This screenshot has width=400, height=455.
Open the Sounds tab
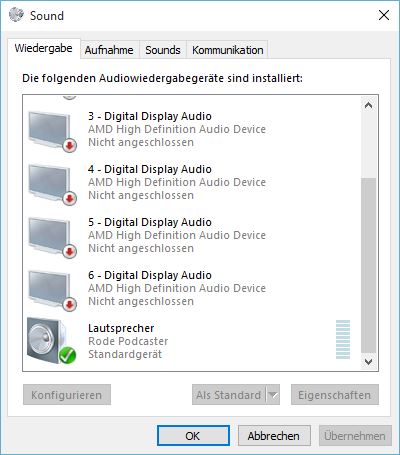click(163, 50)
